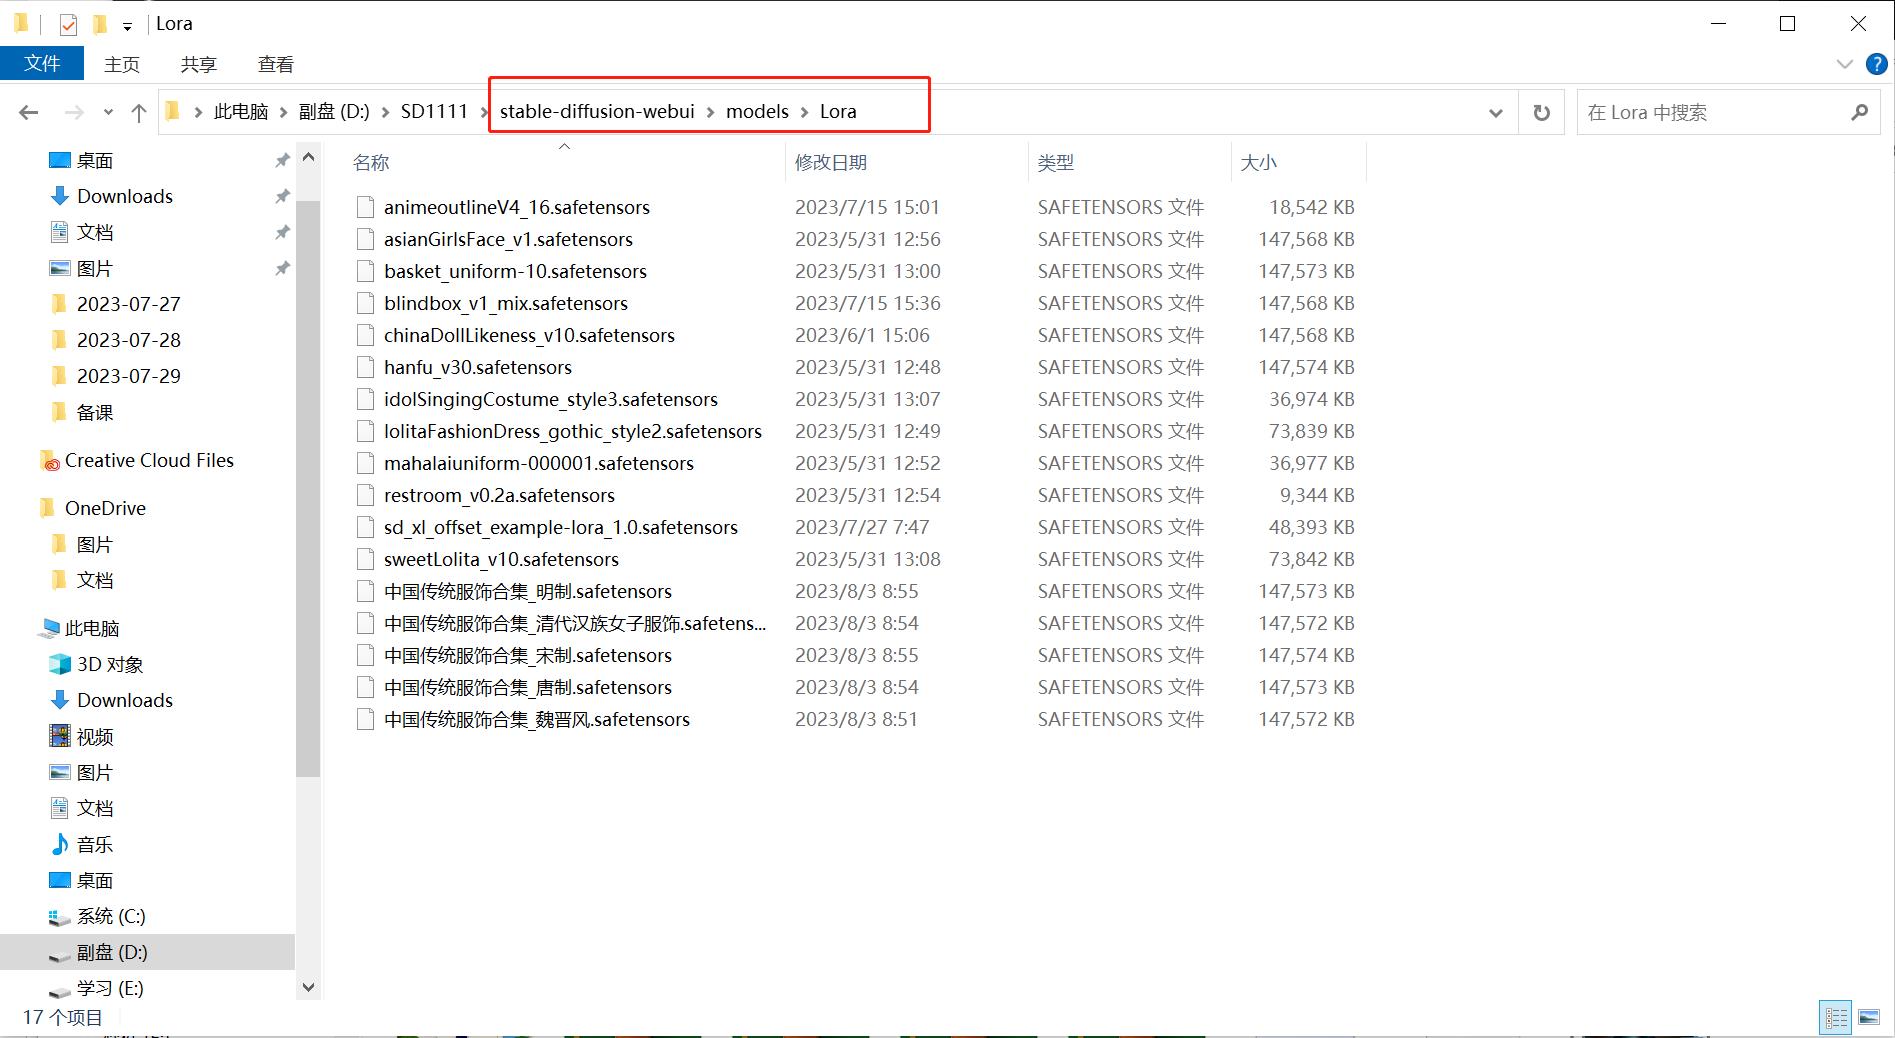
Task: Select 中国传统服饰合集_唐制.safetensors file
Action: pos(528,687)
